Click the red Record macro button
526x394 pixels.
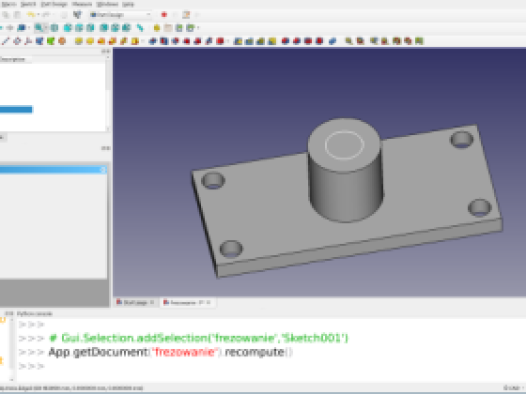tap(164, 15)
